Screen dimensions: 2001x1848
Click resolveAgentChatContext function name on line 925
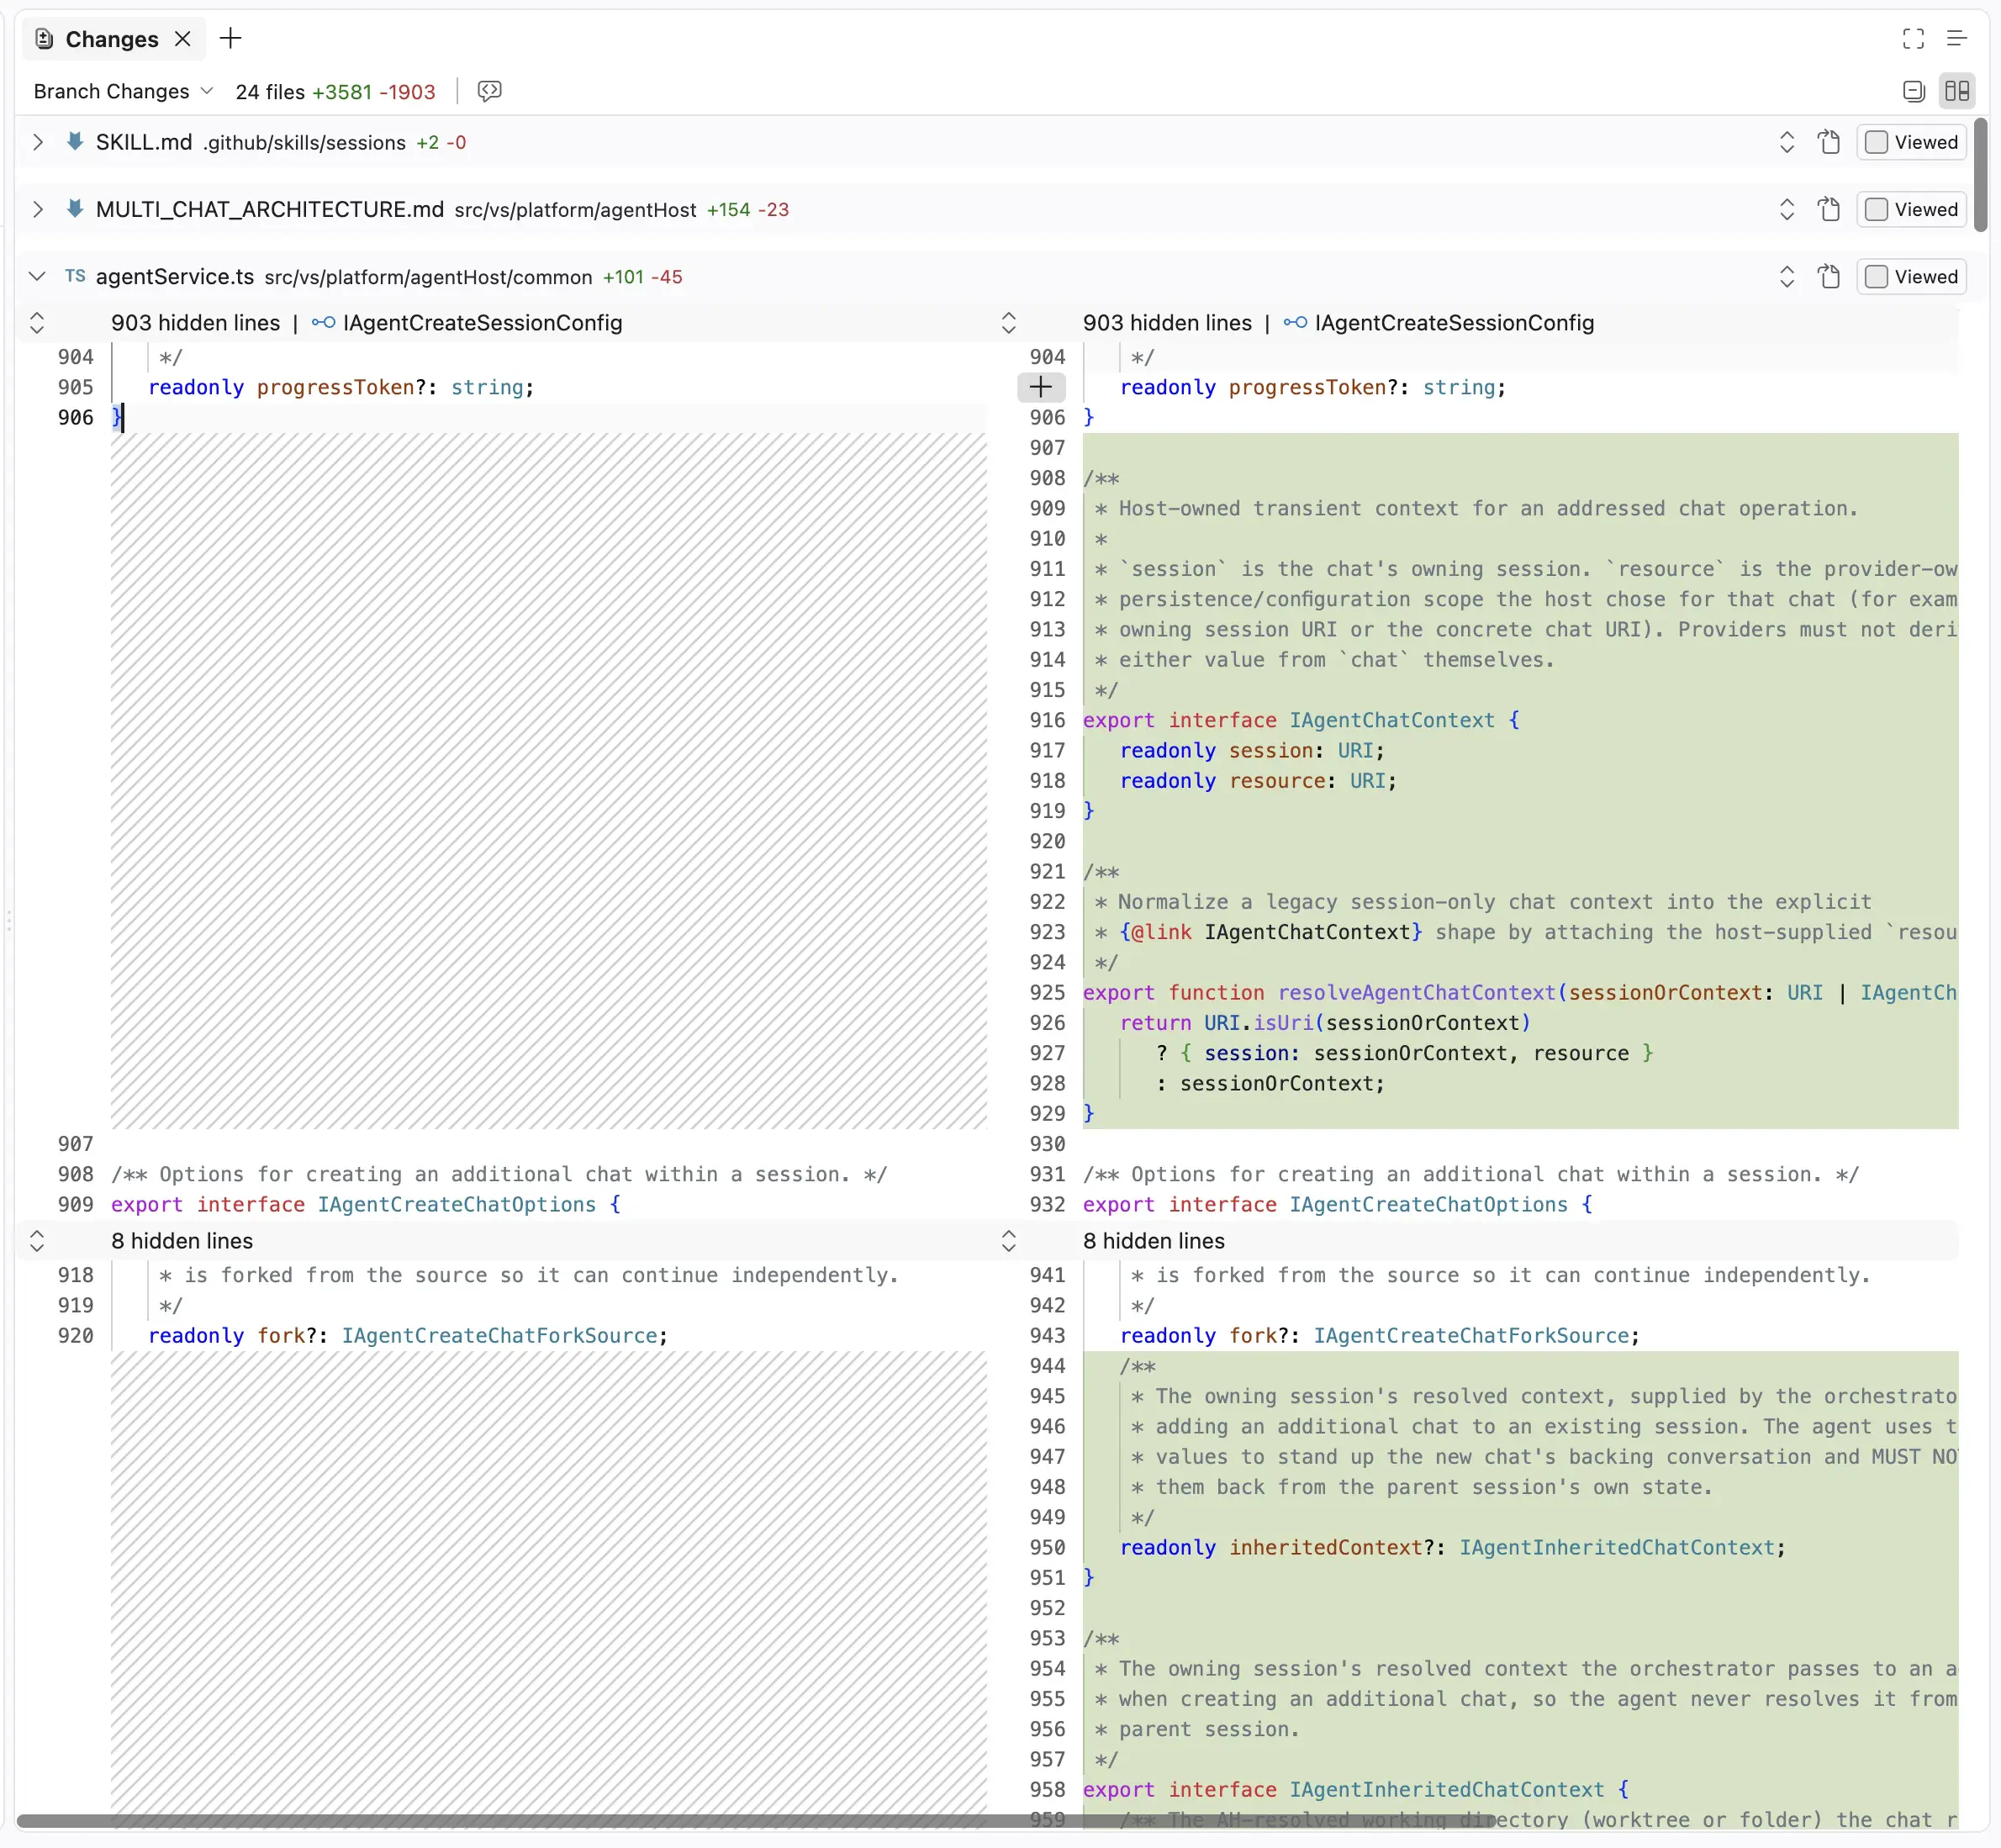click(x=1417, y=992)
